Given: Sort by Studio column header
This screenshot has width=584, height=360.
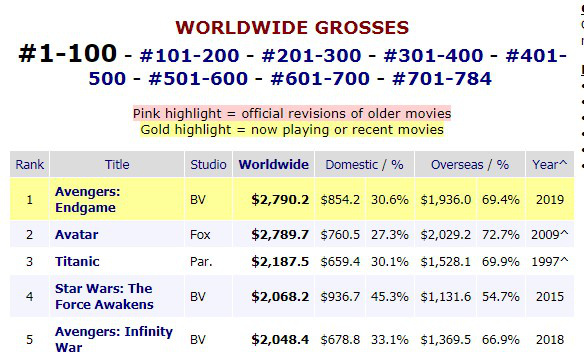Looking at the screenshot, I should pyautogui.click(x=208, y=165).
